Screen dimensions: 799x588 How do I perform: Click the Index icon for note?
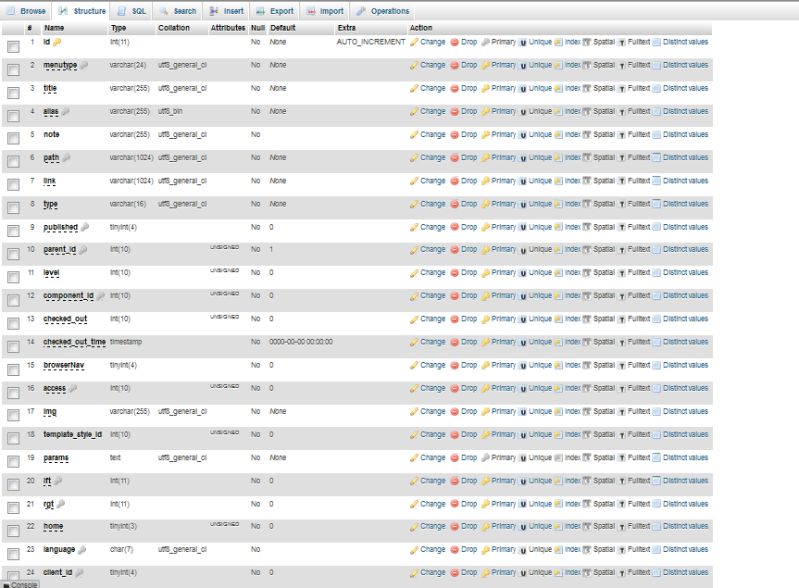558,135
